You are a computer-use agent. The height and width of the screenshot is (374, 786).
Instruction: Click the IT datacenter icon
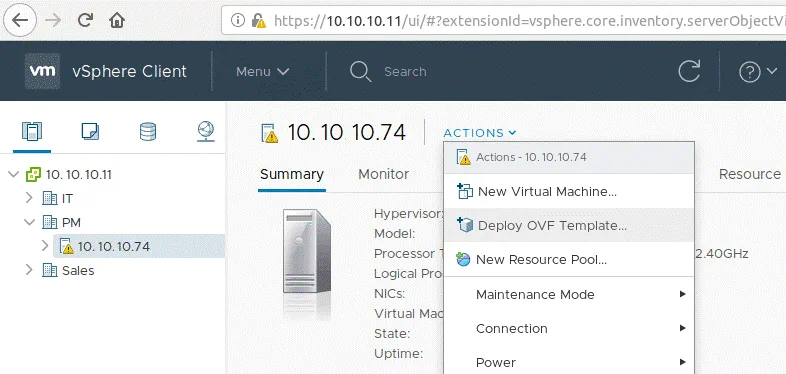pos(50,199)
